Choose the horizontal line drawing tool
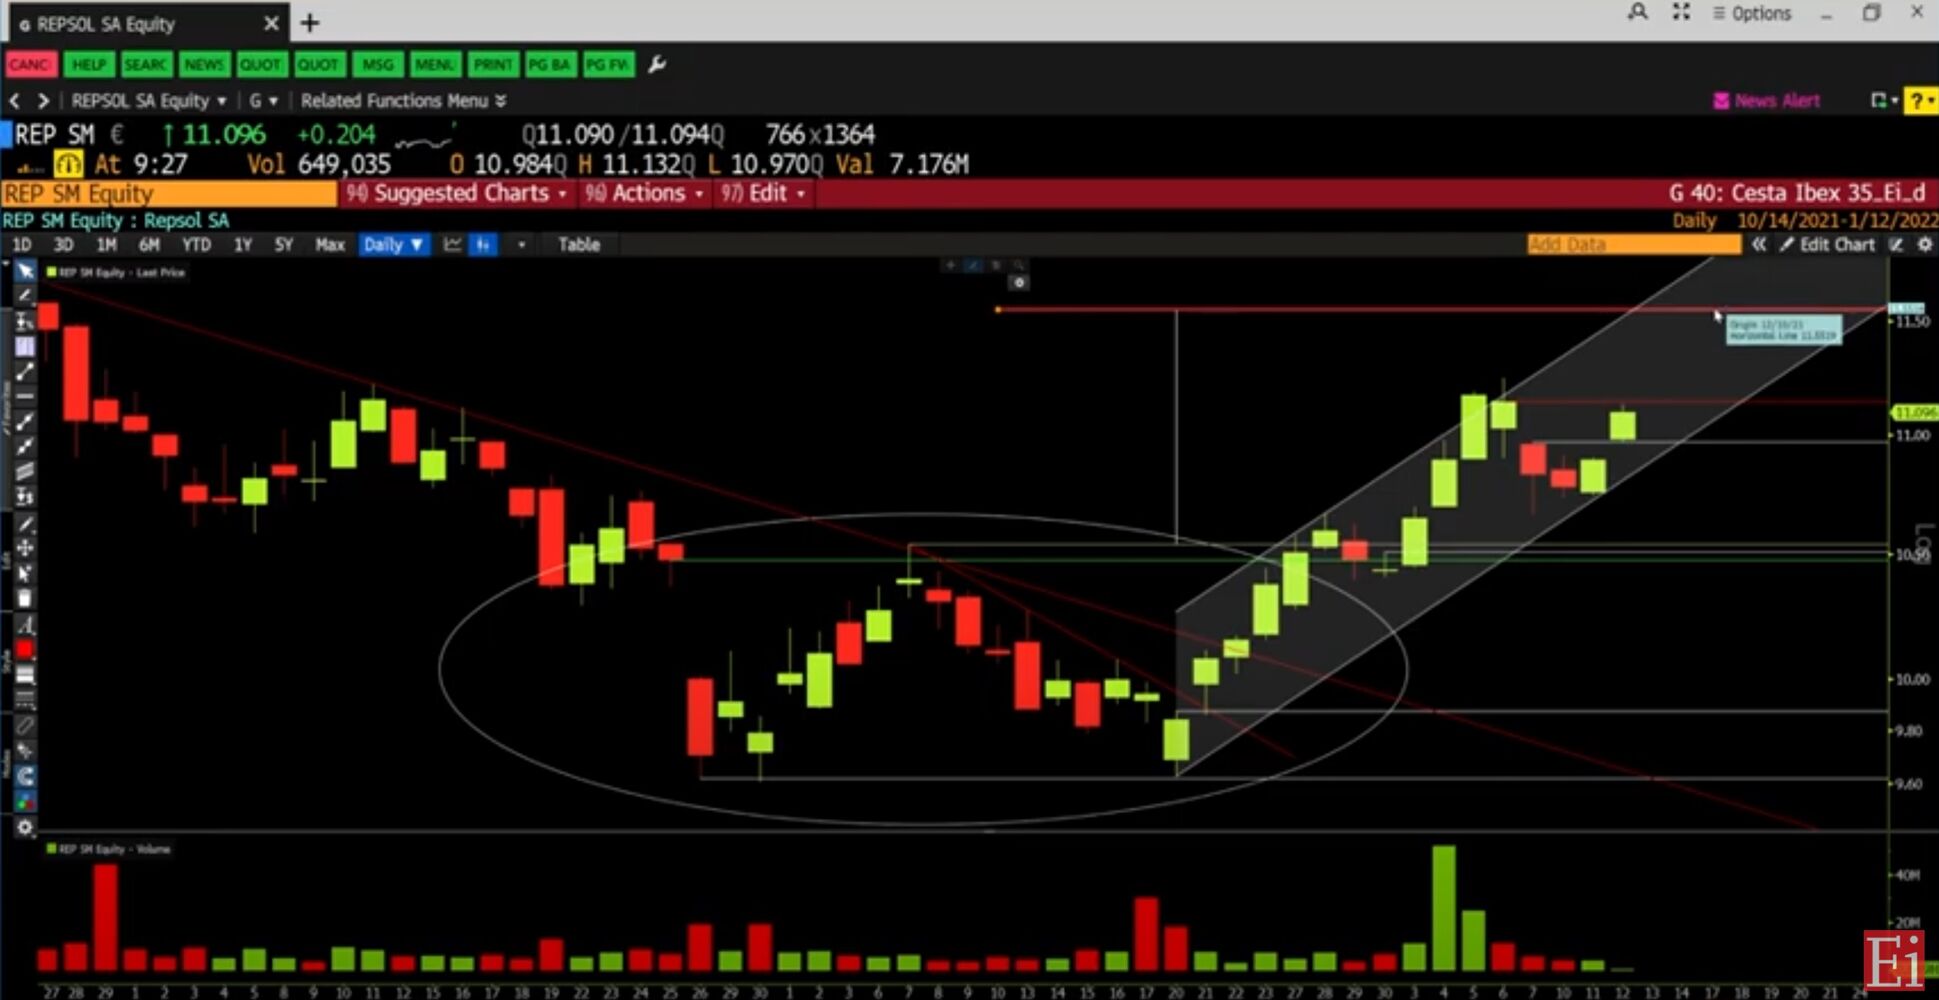 click(x=25, y=397)
